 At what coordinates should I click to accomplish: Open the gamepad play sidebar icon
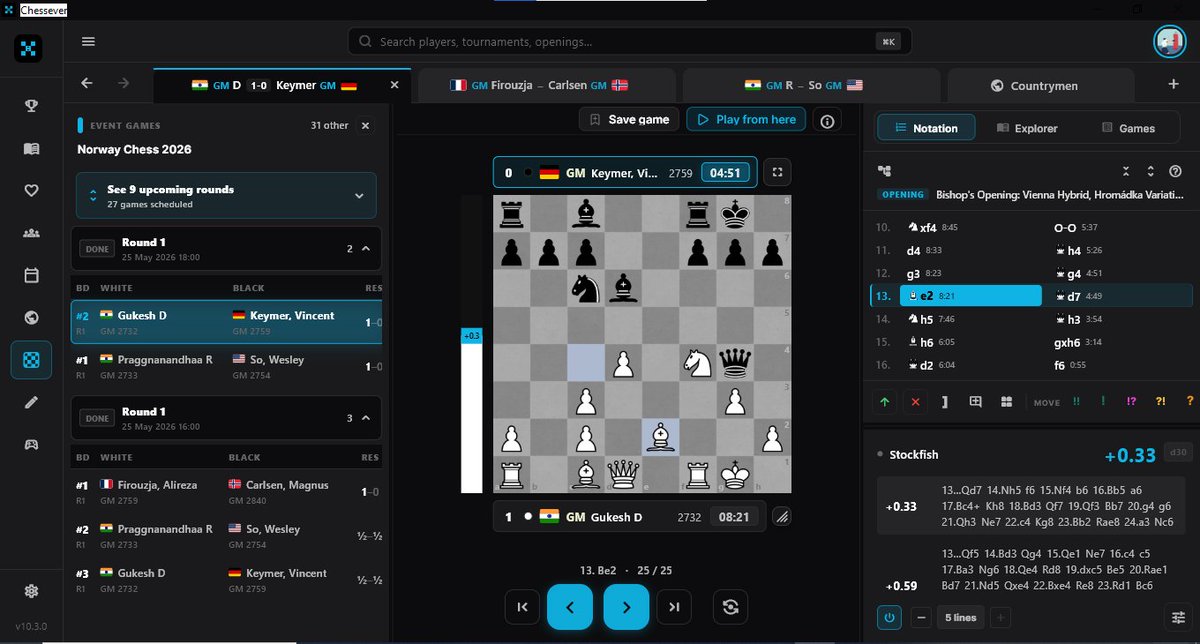click(x=31, y=444)
